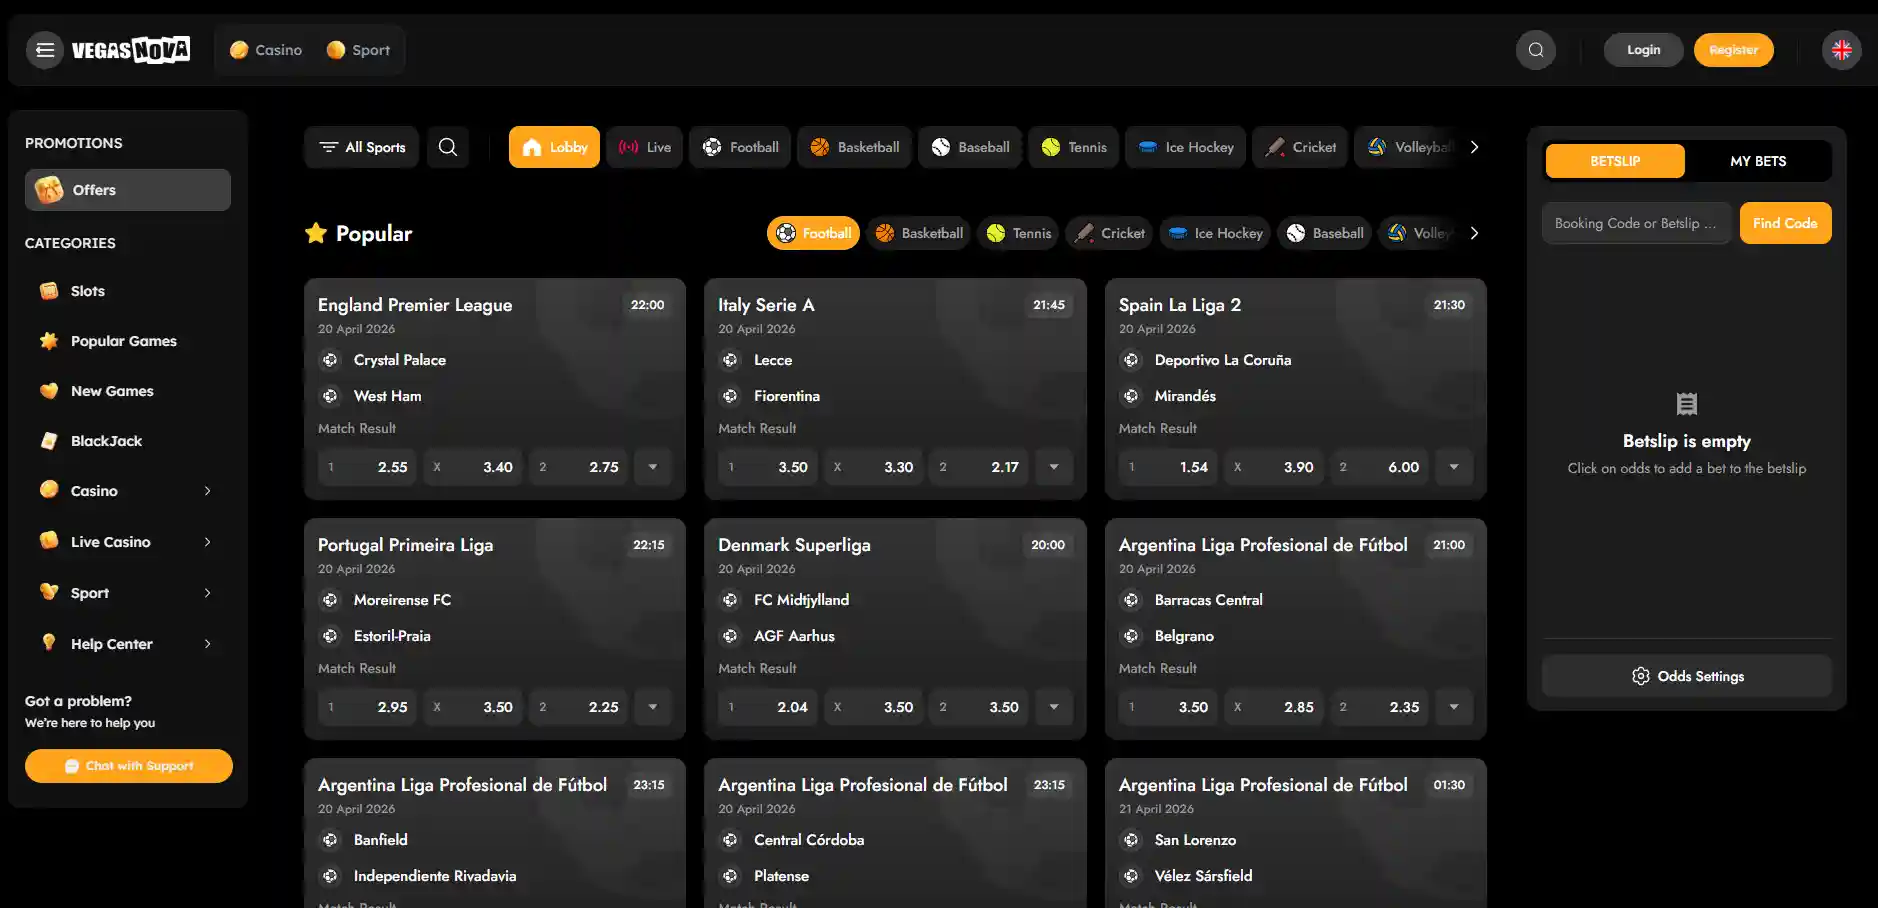Image resolution: width=1878 pixels, height=908 pixels.
Task: Click the Register button
Action: [1733, 50]
